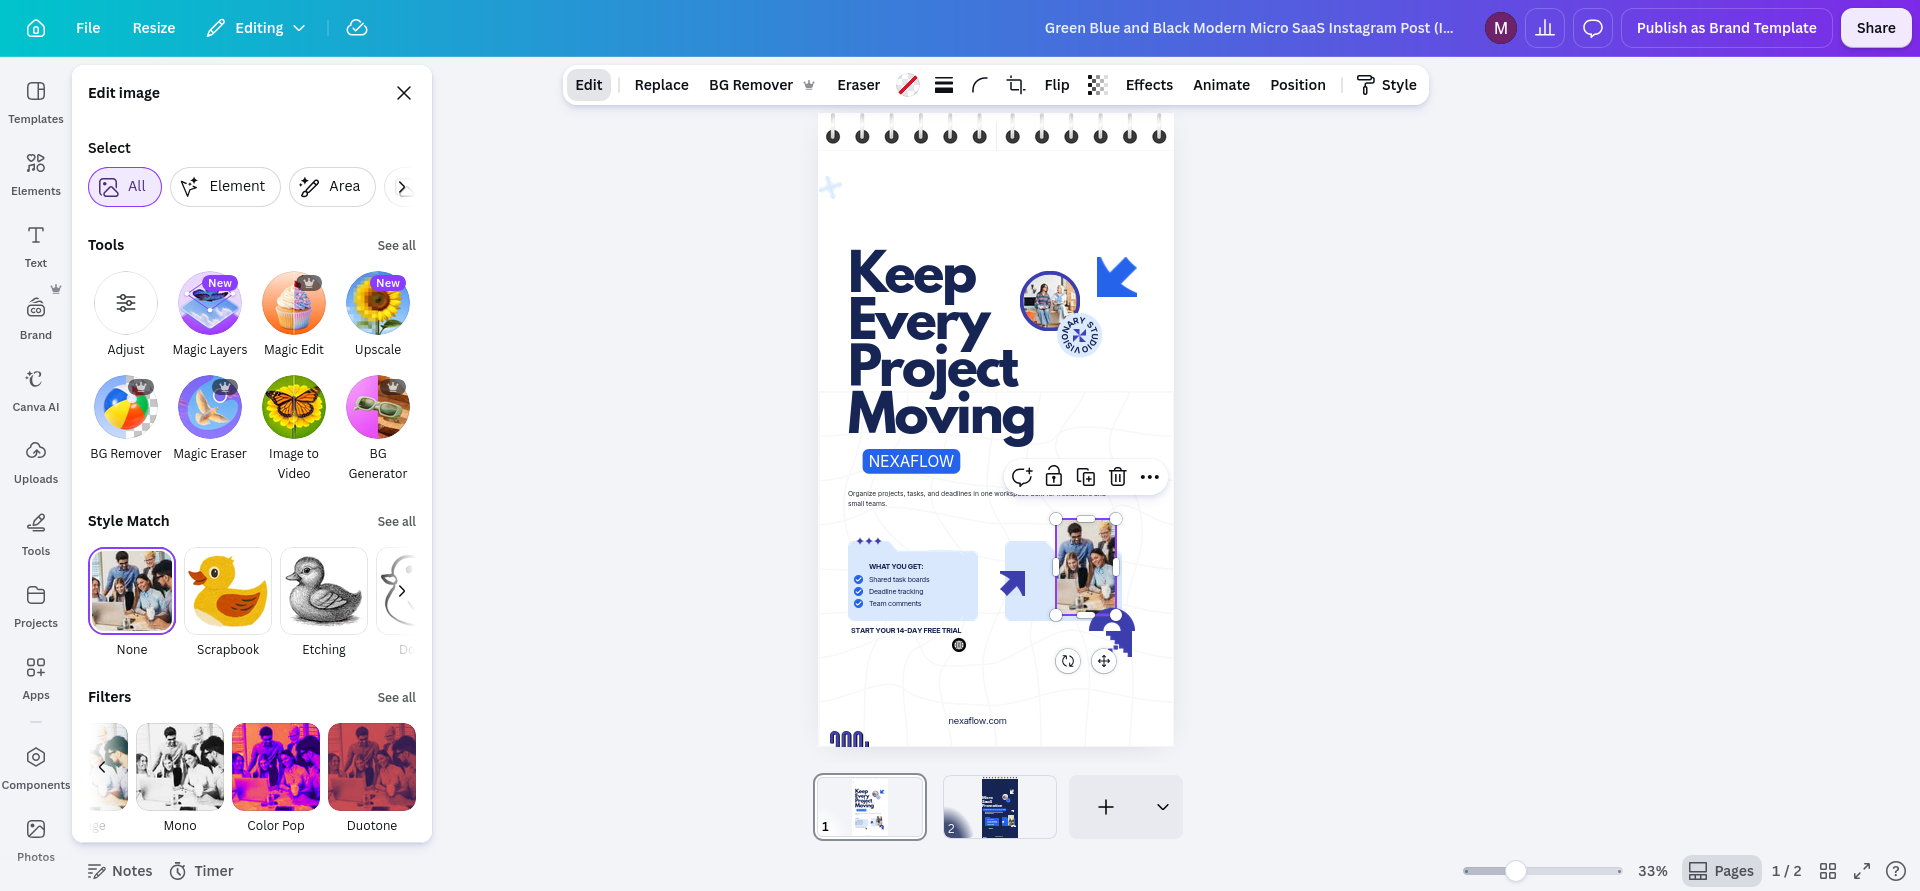Open the Animate toolbar option
The height and width of the screenshot is (891, 1920).
pyautogui.click(x=1221, y=85)
